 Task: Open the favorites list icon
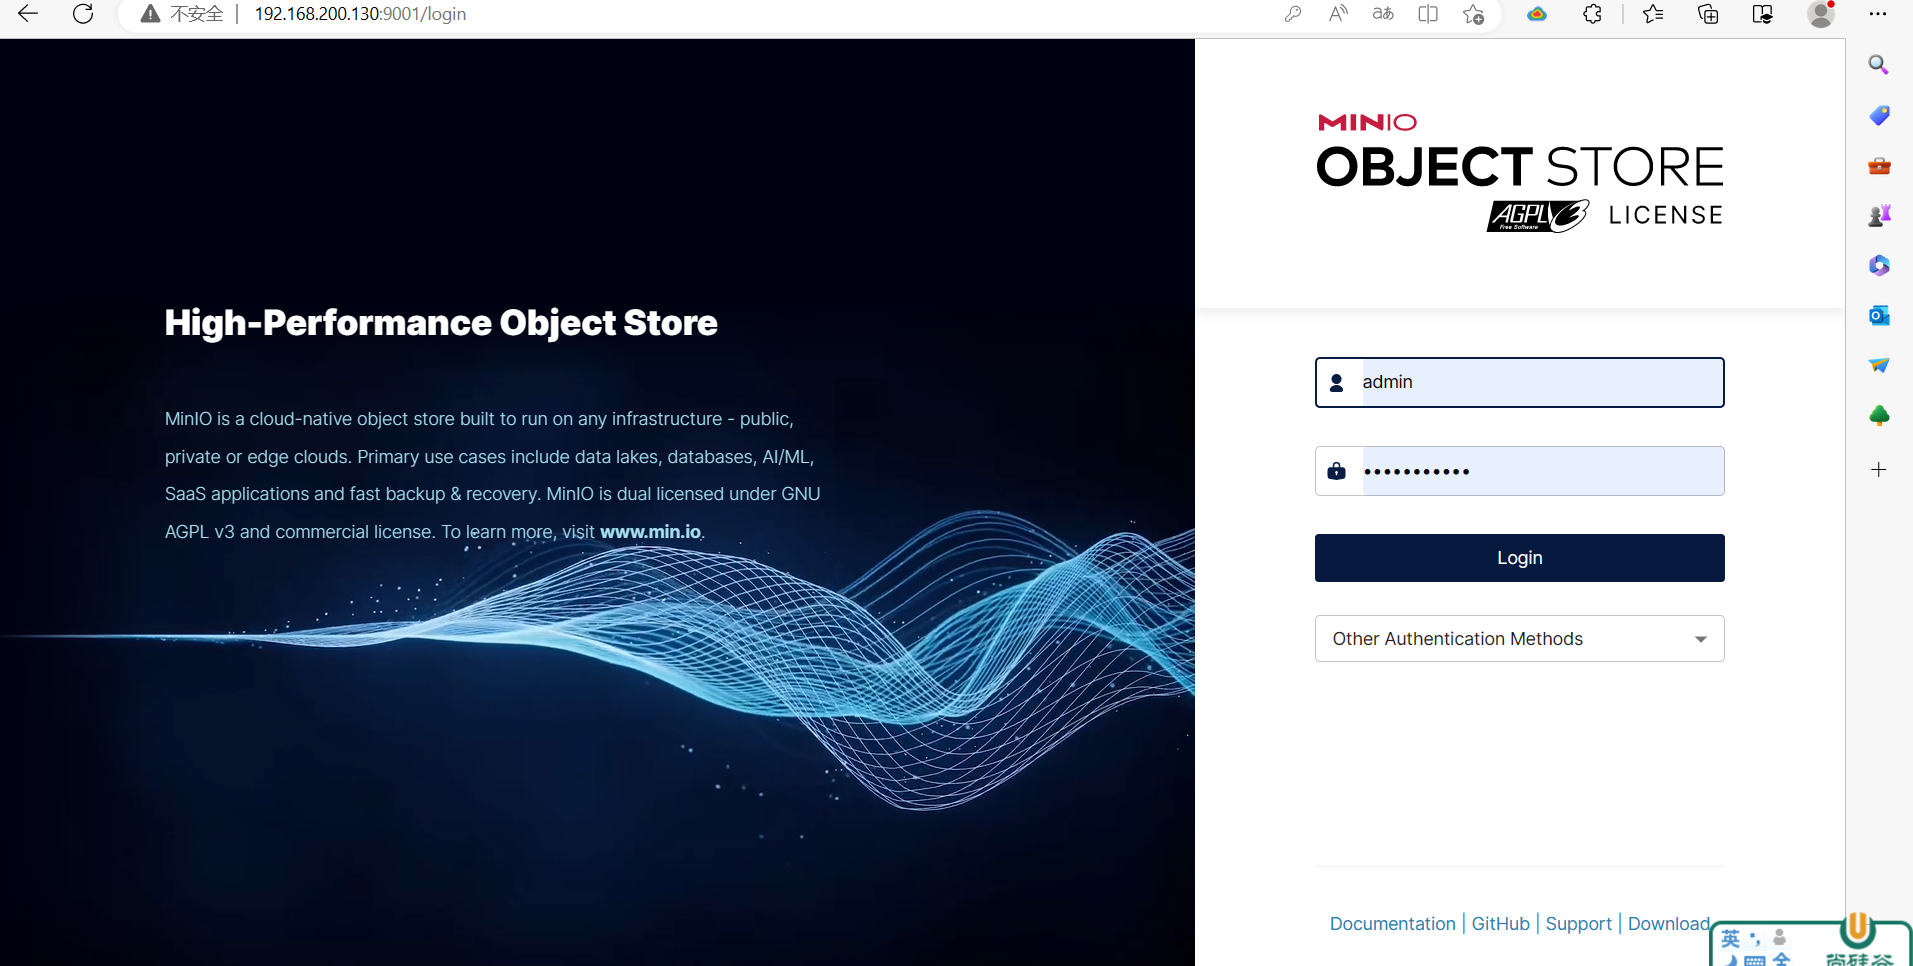[1653, 14]
